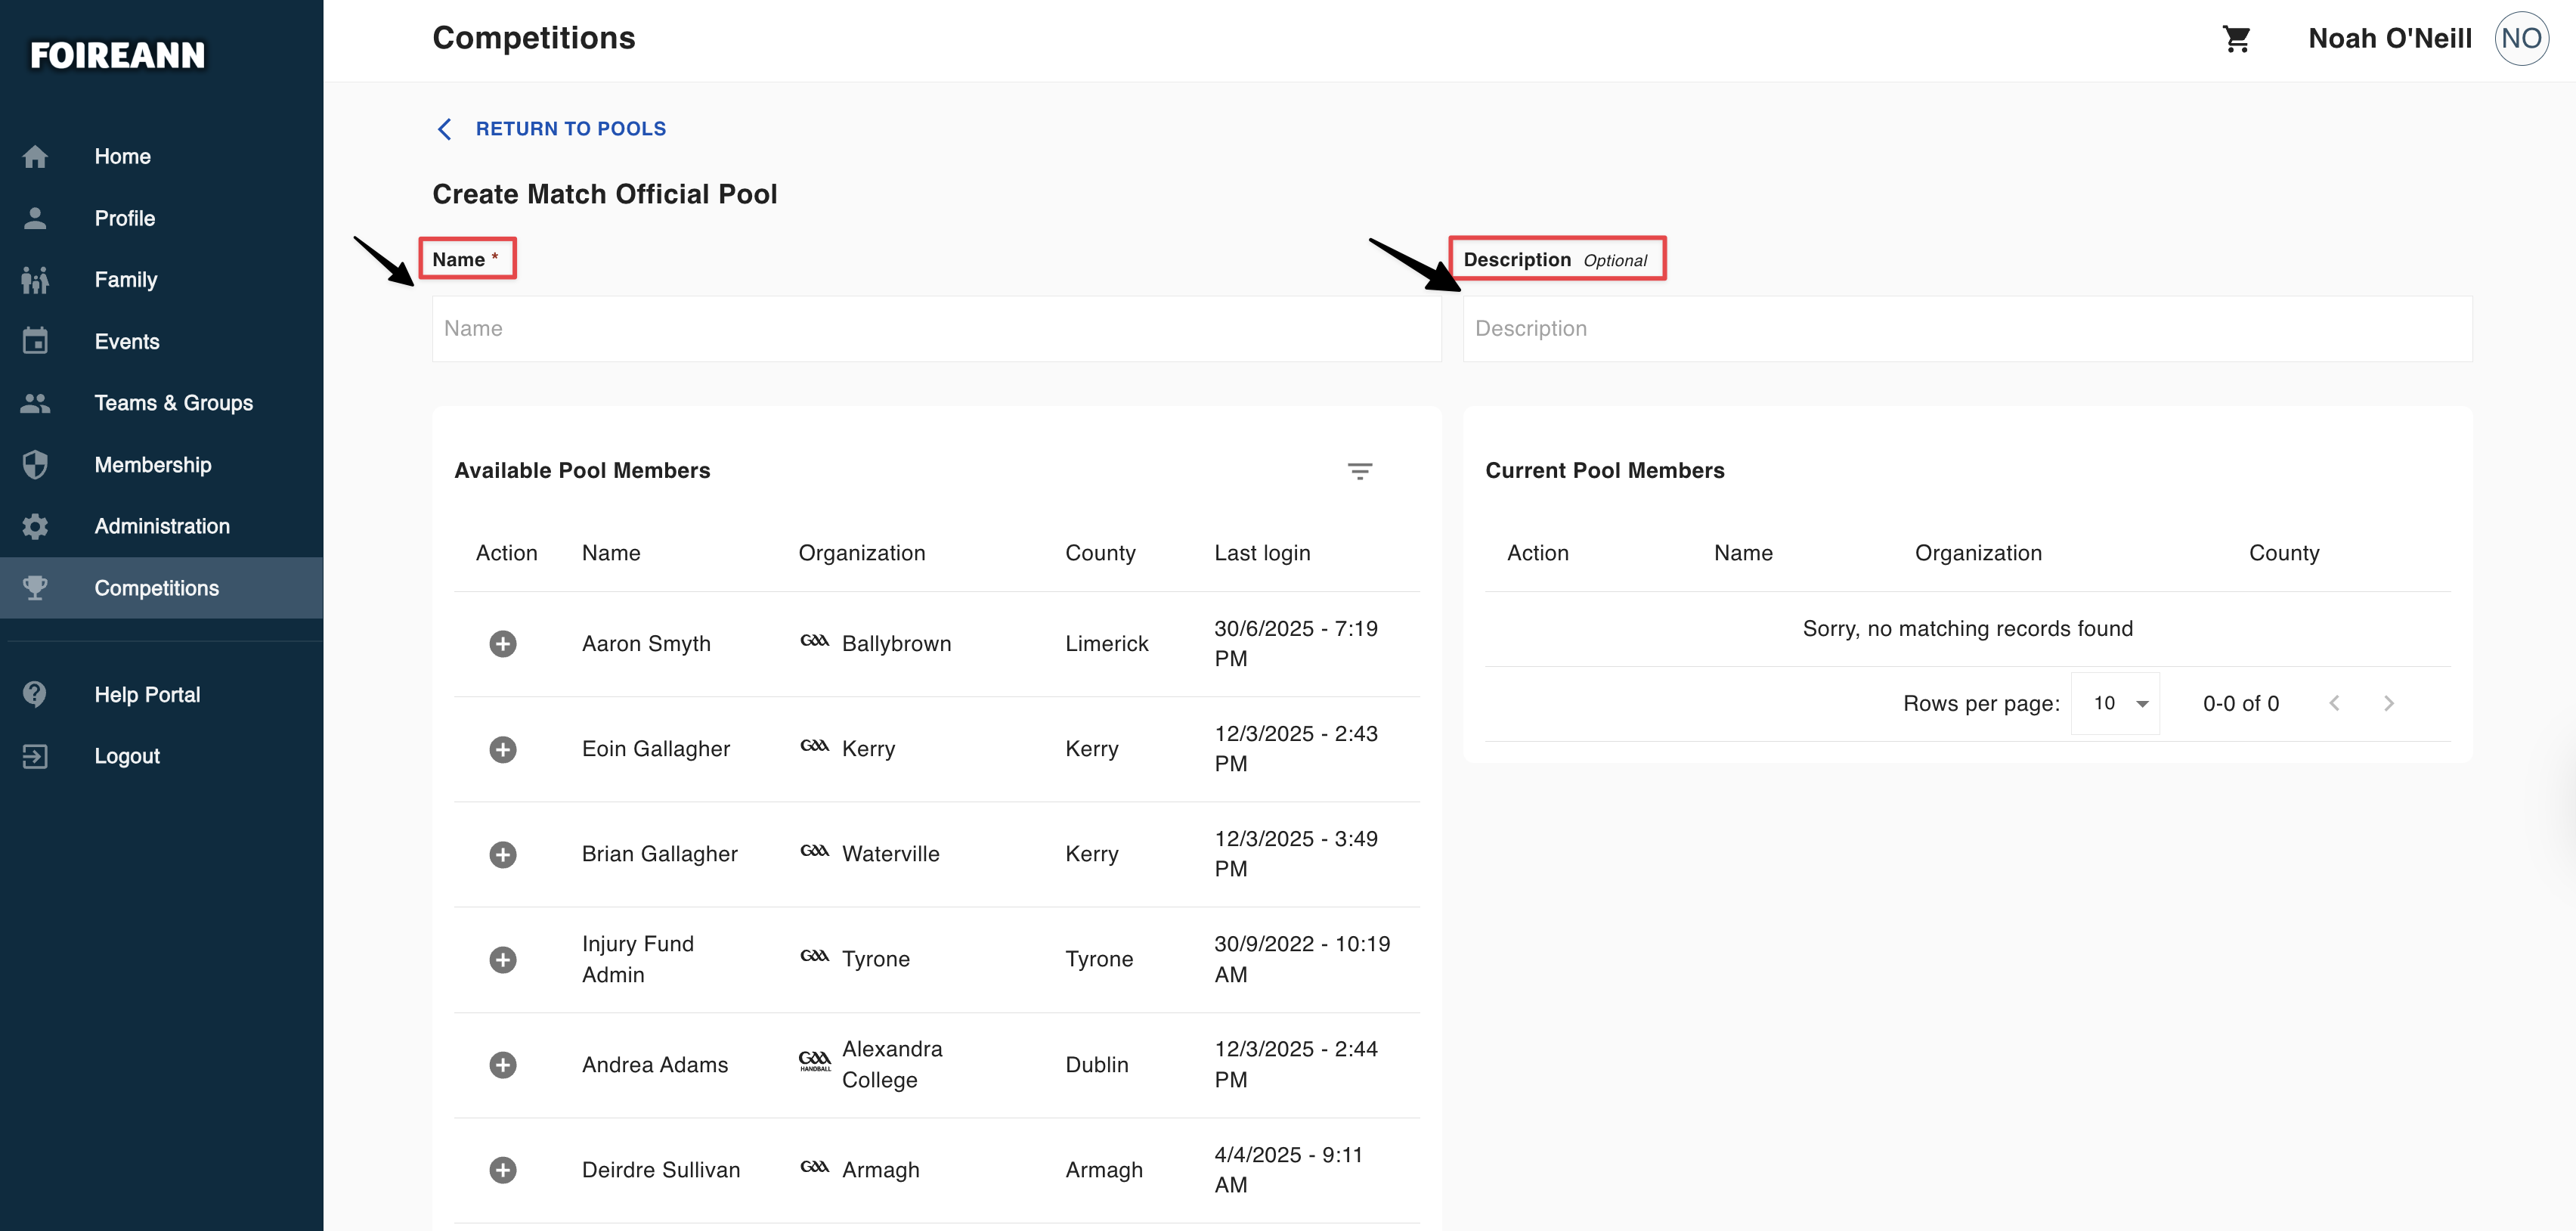Click the Name input field
Viewport: 2576px width, 1231px height.
pos(936,329)
